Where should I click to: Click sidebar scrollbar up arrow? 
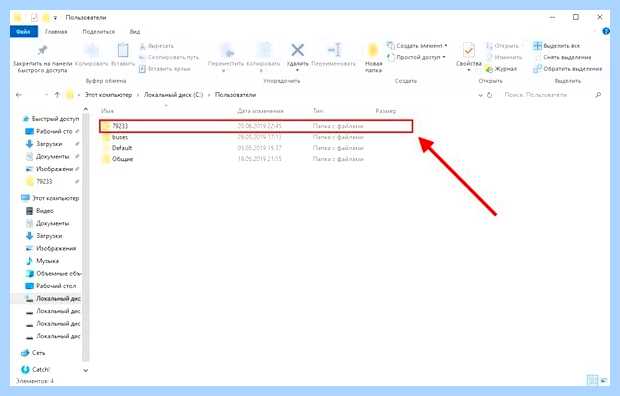pos(86,109)
